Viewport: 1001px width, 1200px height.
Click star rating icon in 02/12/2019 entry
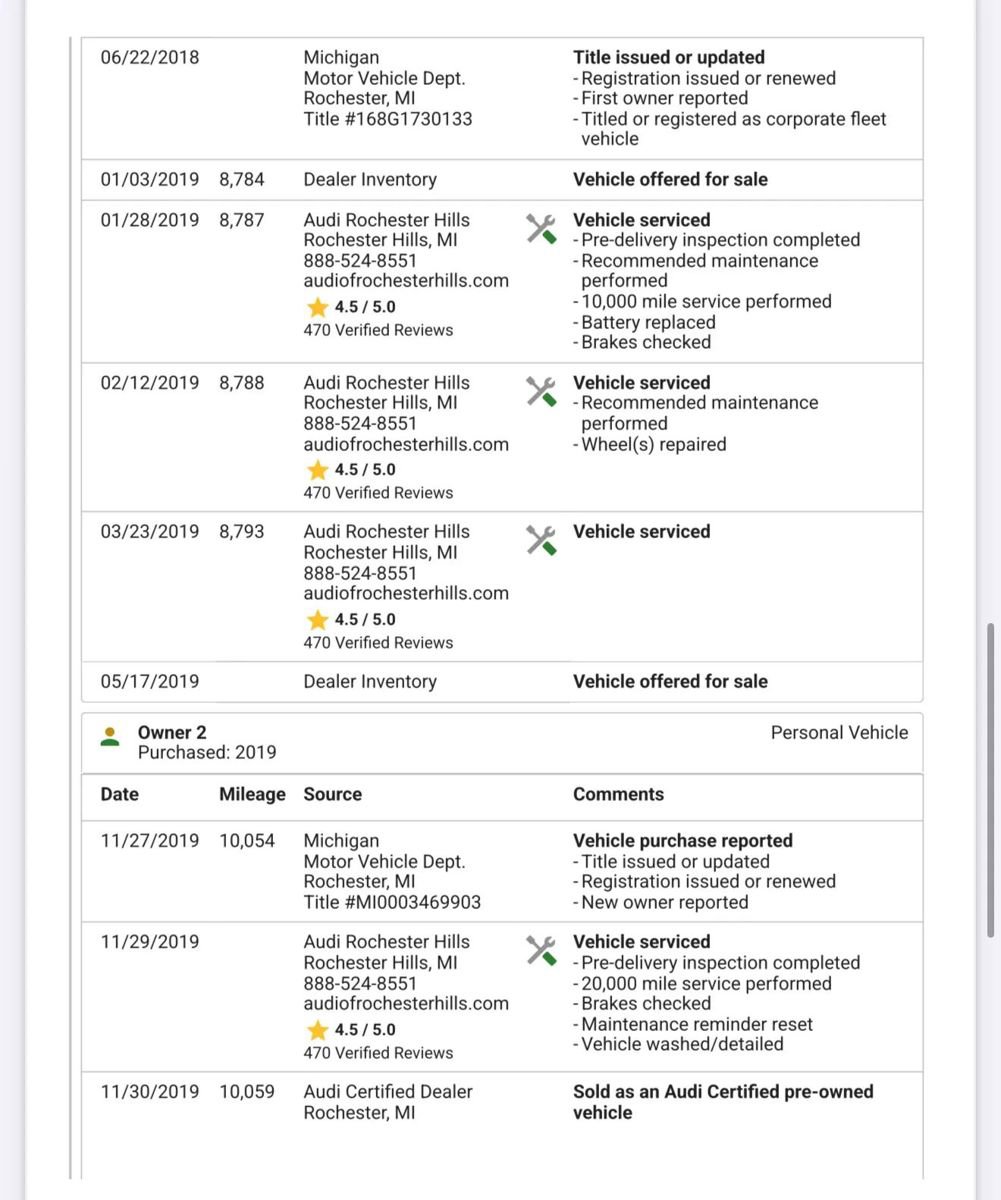[x=317, y=470]
